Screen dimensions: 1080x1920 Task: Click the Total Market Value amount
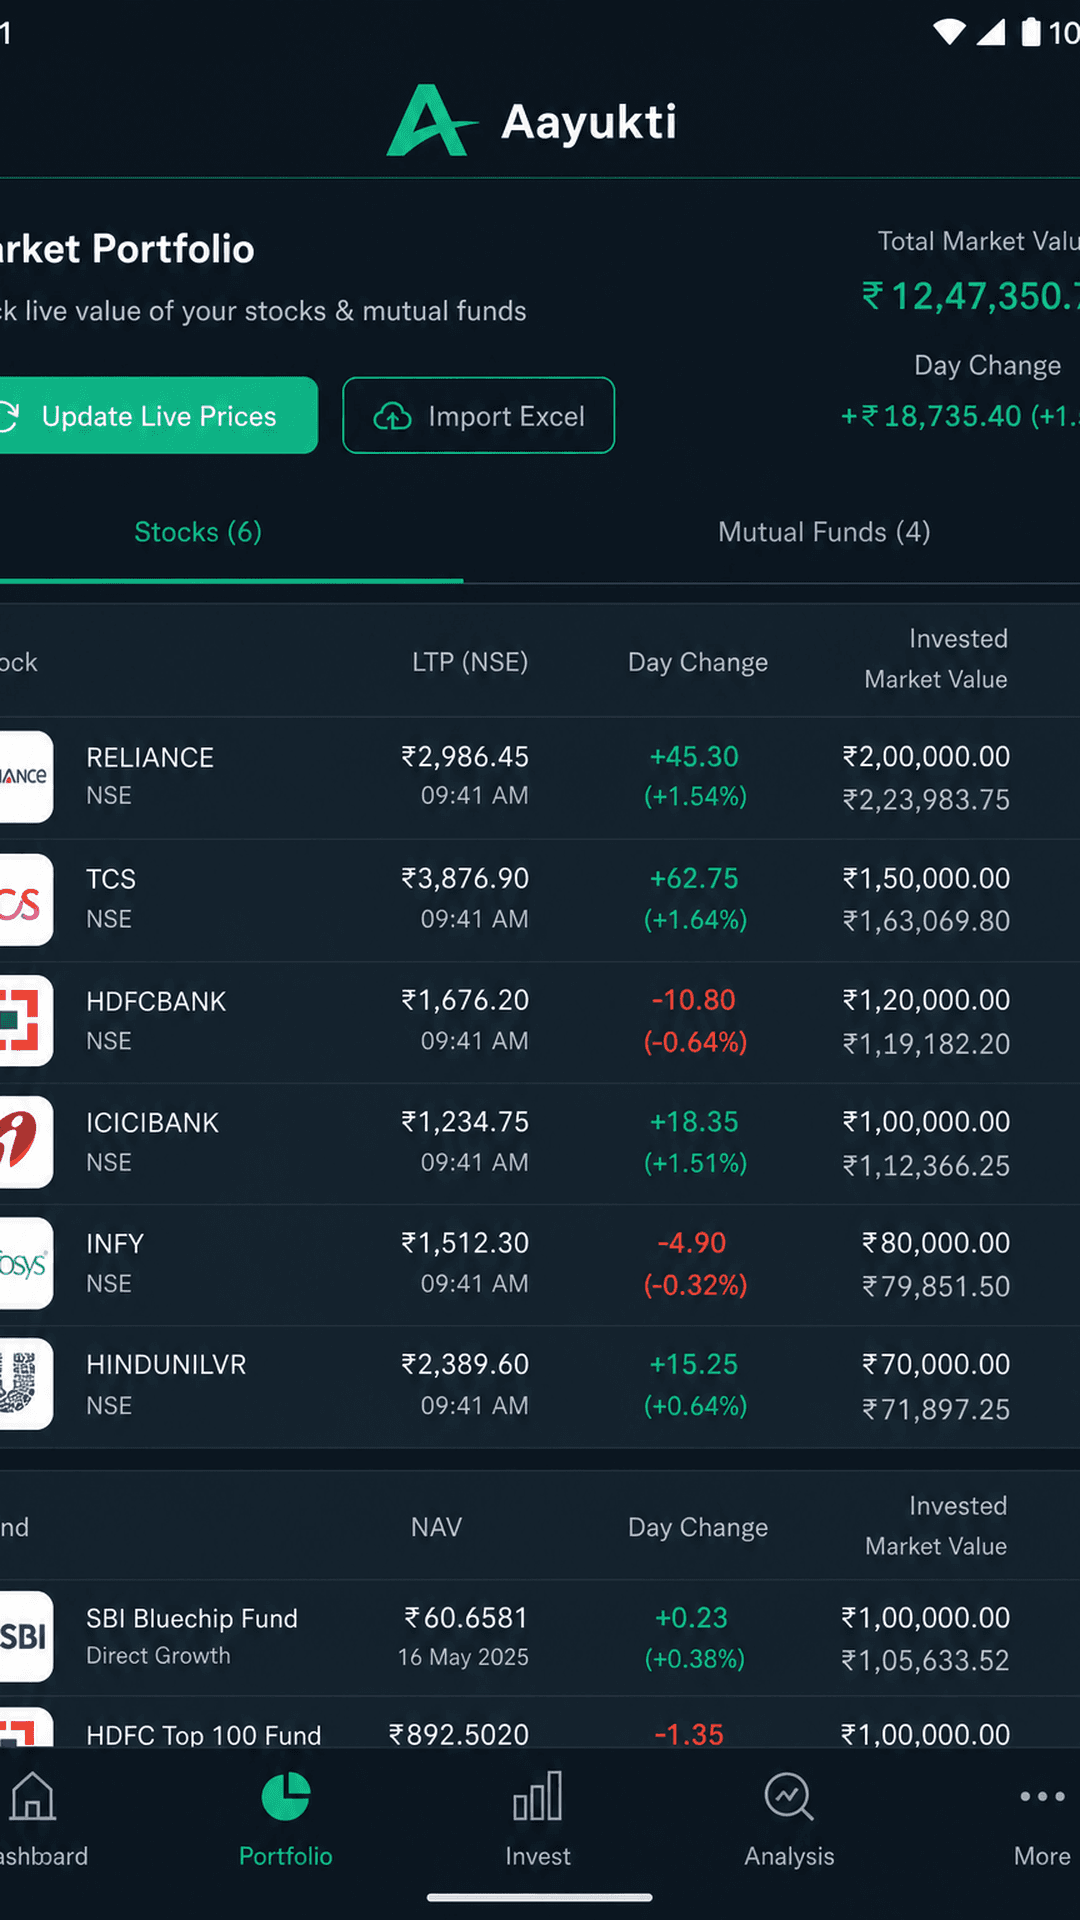point(970,296)
